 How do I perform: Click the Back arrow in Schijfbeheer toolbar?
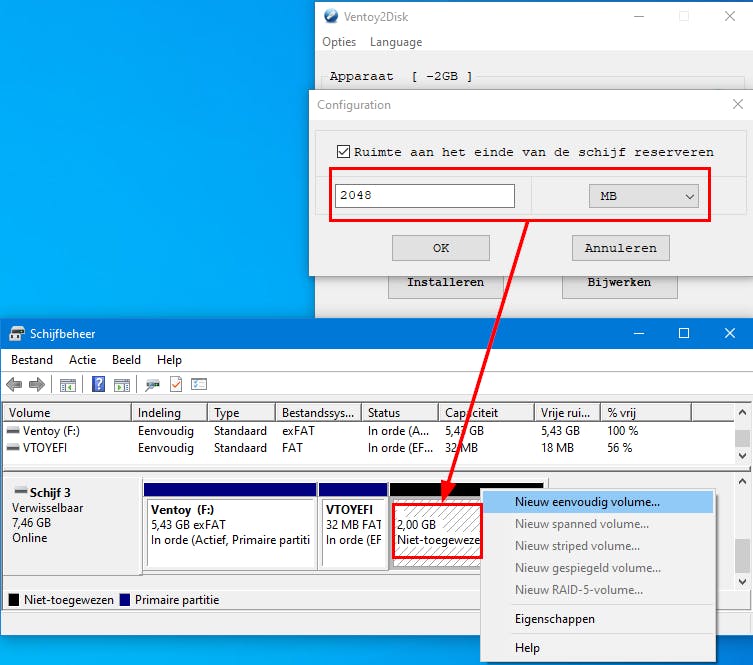(14, 385)
